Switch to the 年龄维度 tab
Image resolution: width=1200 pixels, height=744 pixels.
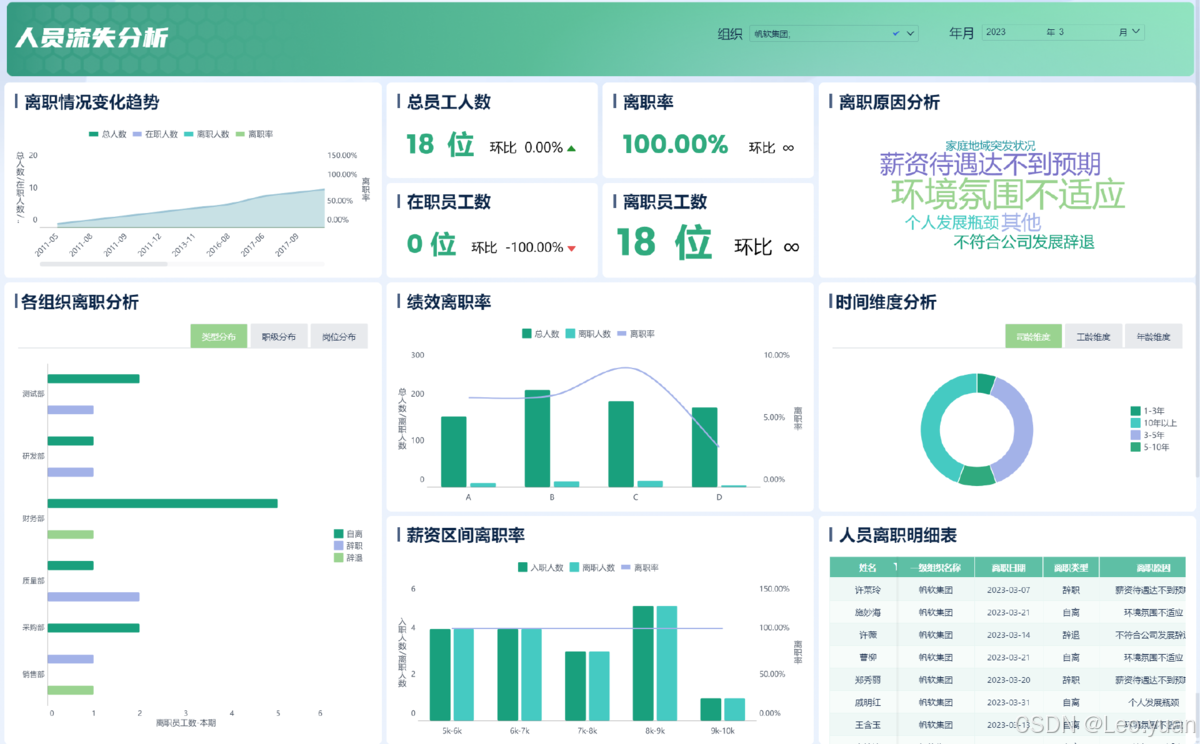point(1153,336)
